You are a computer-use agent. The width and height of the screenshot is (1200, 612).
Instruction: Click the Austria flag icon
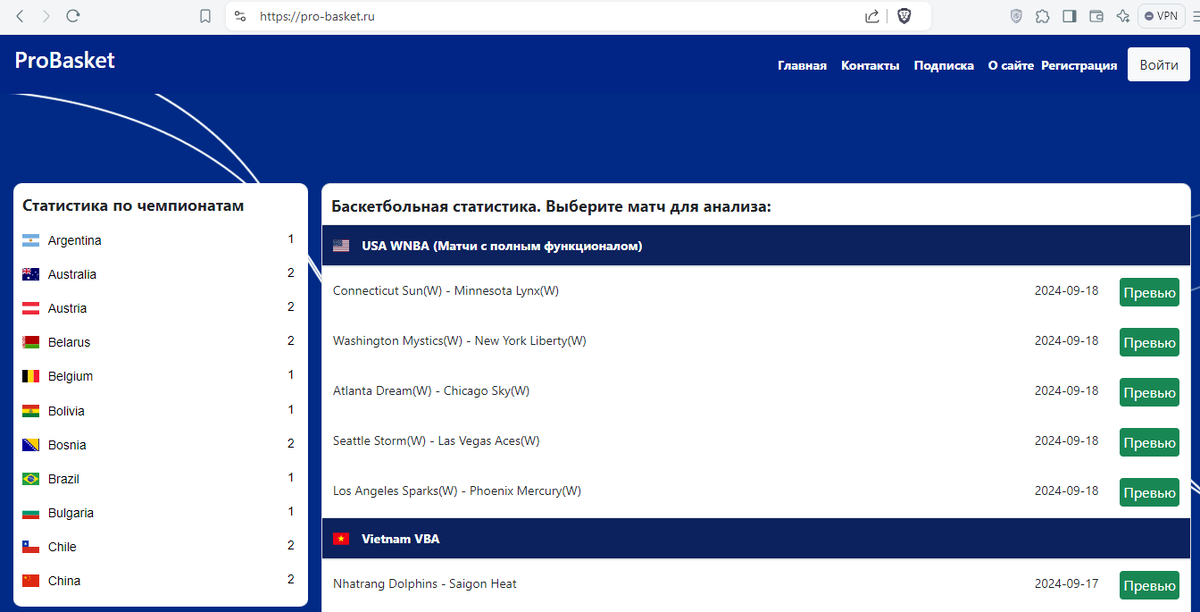(x=30, y=309)
